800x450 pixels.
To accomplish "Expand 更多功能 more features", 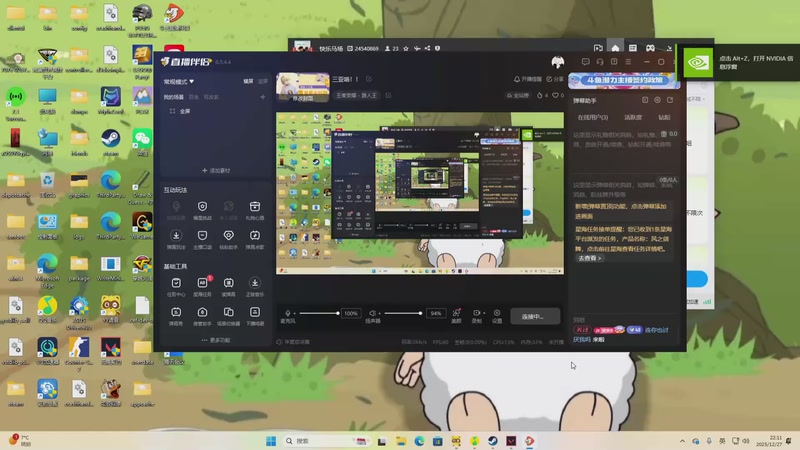I will coord(215,340).
